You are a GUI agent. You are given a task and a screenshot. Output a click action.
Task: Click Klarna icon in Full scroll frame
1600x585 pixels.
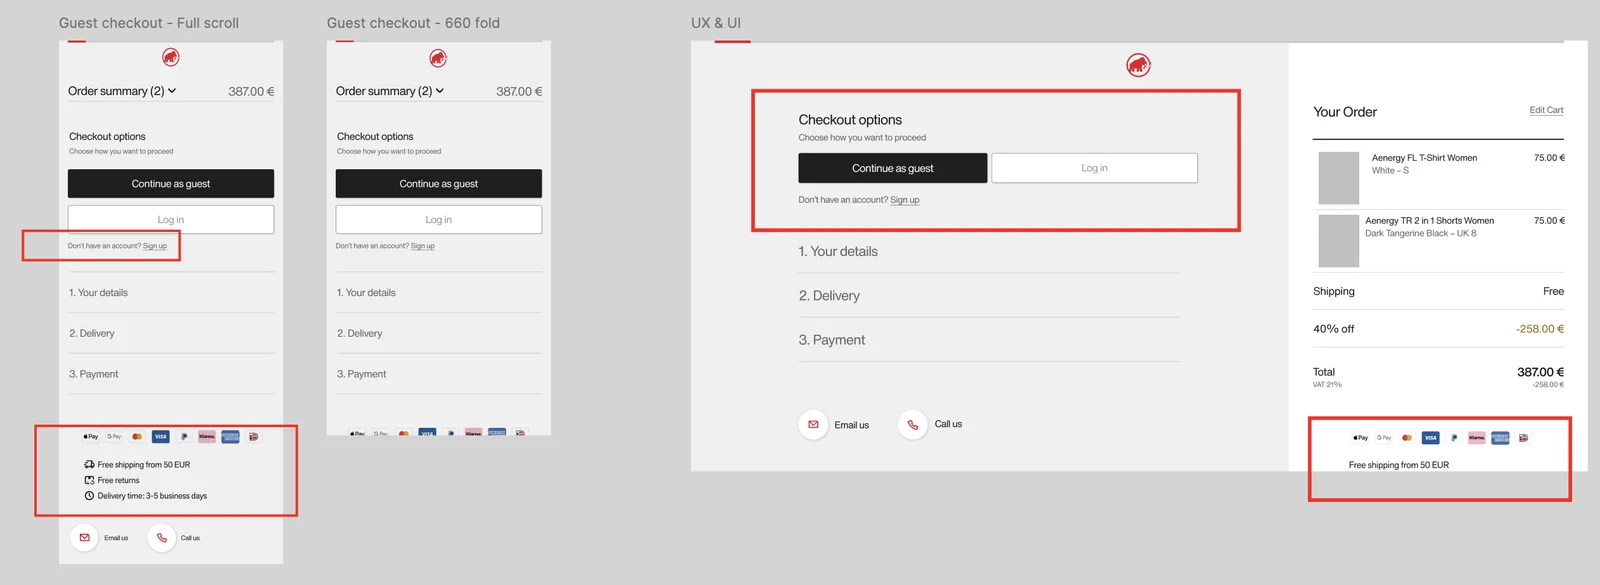pyautogui.click(x=207, y=437)
